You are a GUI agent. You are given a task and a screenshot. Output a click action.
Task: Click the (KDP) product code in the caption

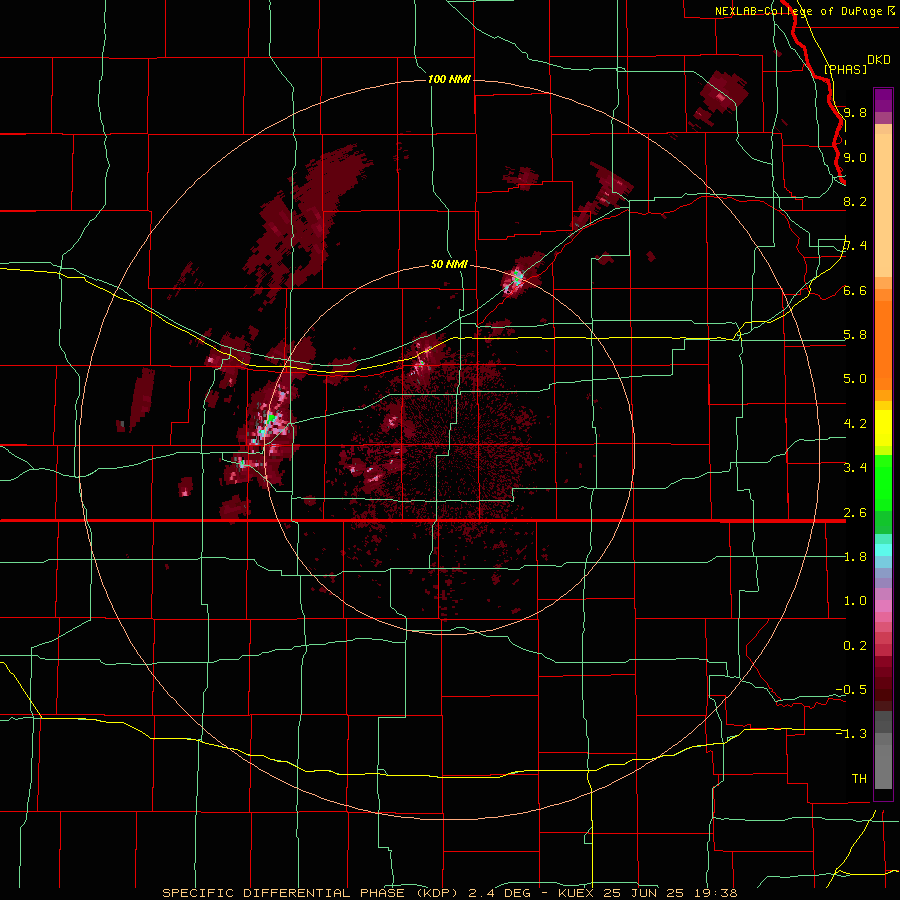point(435,893)
